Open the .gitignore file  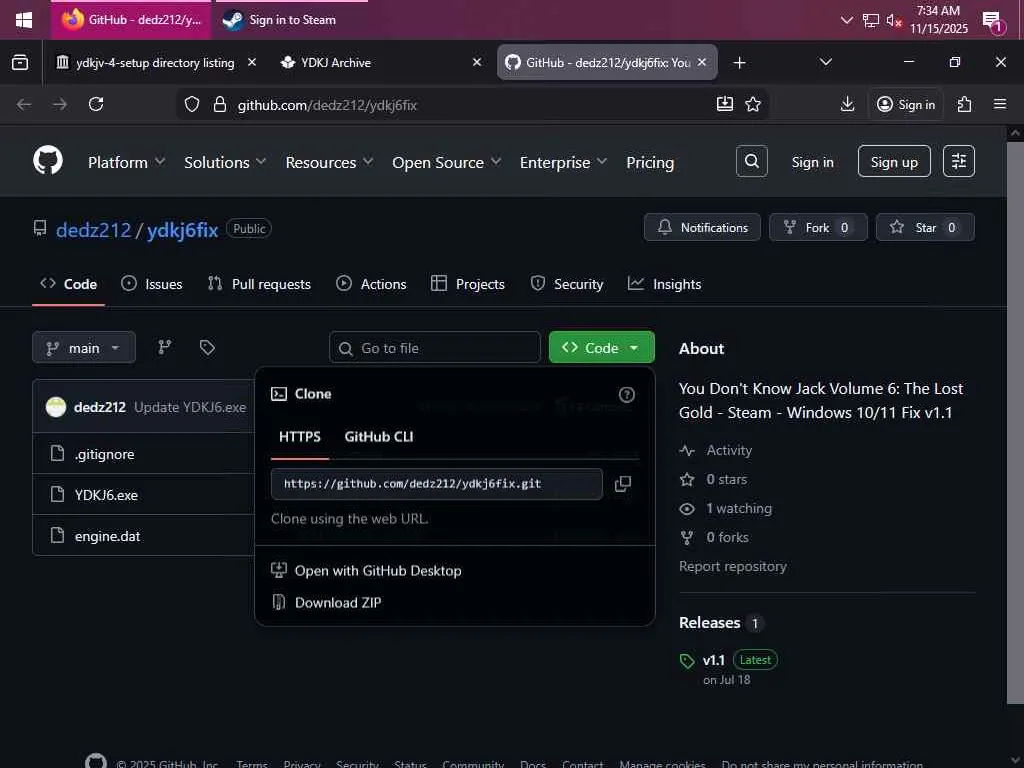104,454
